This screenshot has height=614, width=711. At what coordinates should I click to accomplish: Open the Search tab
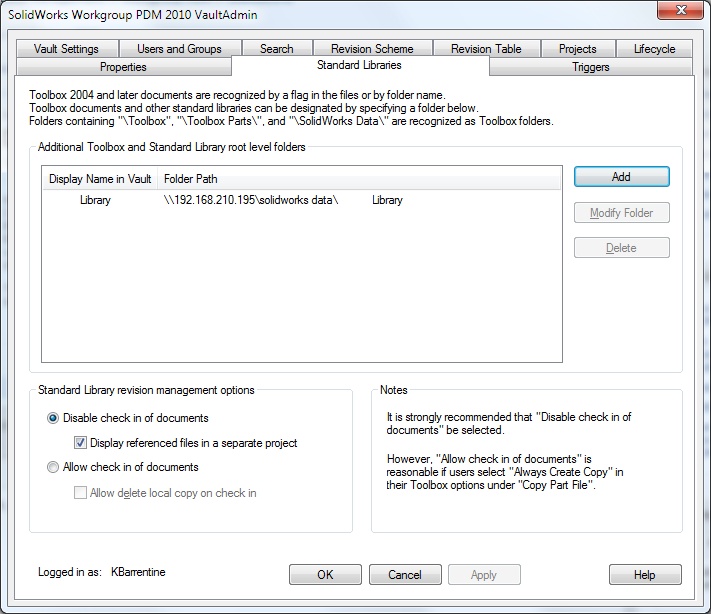point(277,49)
